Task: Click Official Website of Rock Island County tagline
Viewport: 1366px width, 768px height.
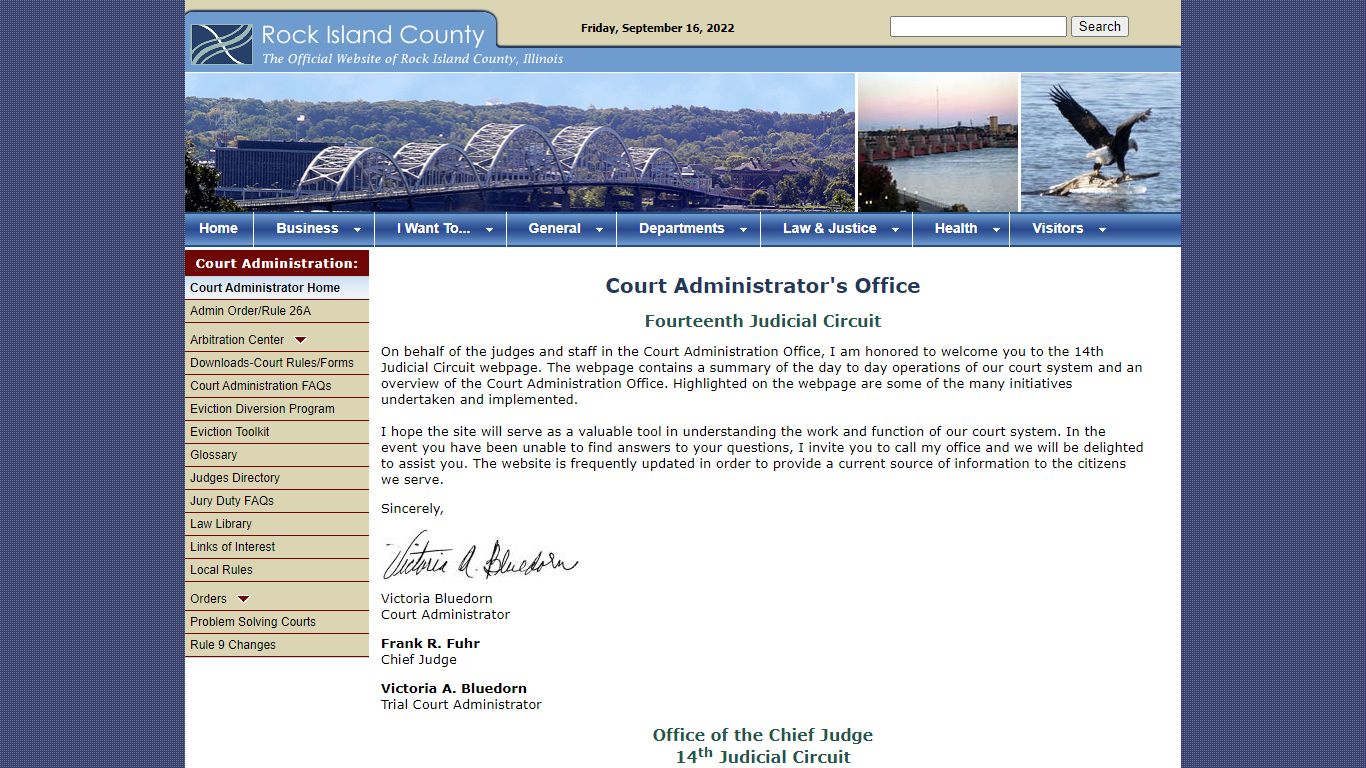Action: (x=413, y=59)
